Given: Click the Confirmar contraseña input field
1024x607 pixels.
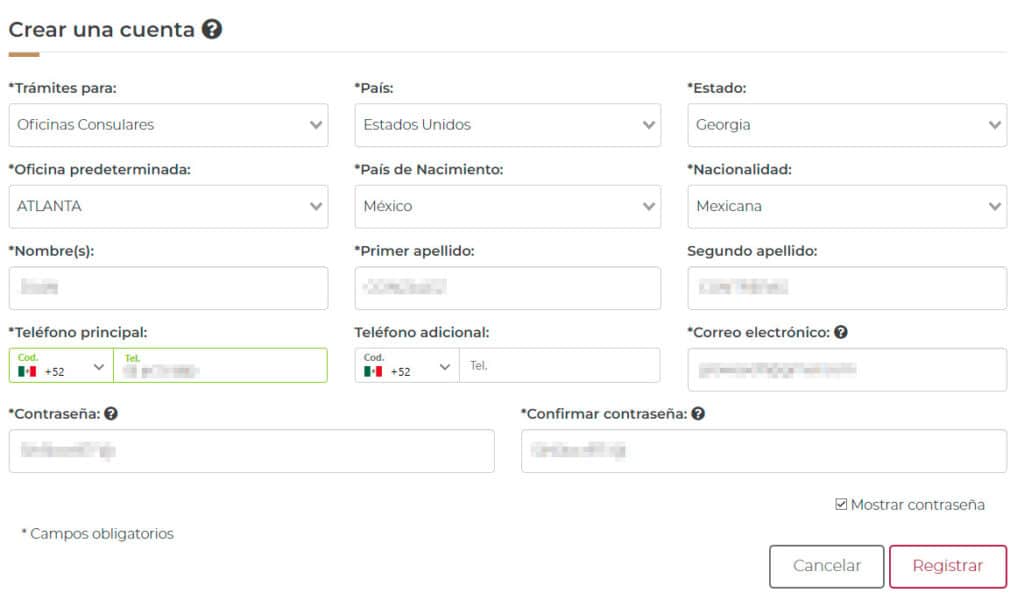Looking at the screenshot, I should click(763, 451).
